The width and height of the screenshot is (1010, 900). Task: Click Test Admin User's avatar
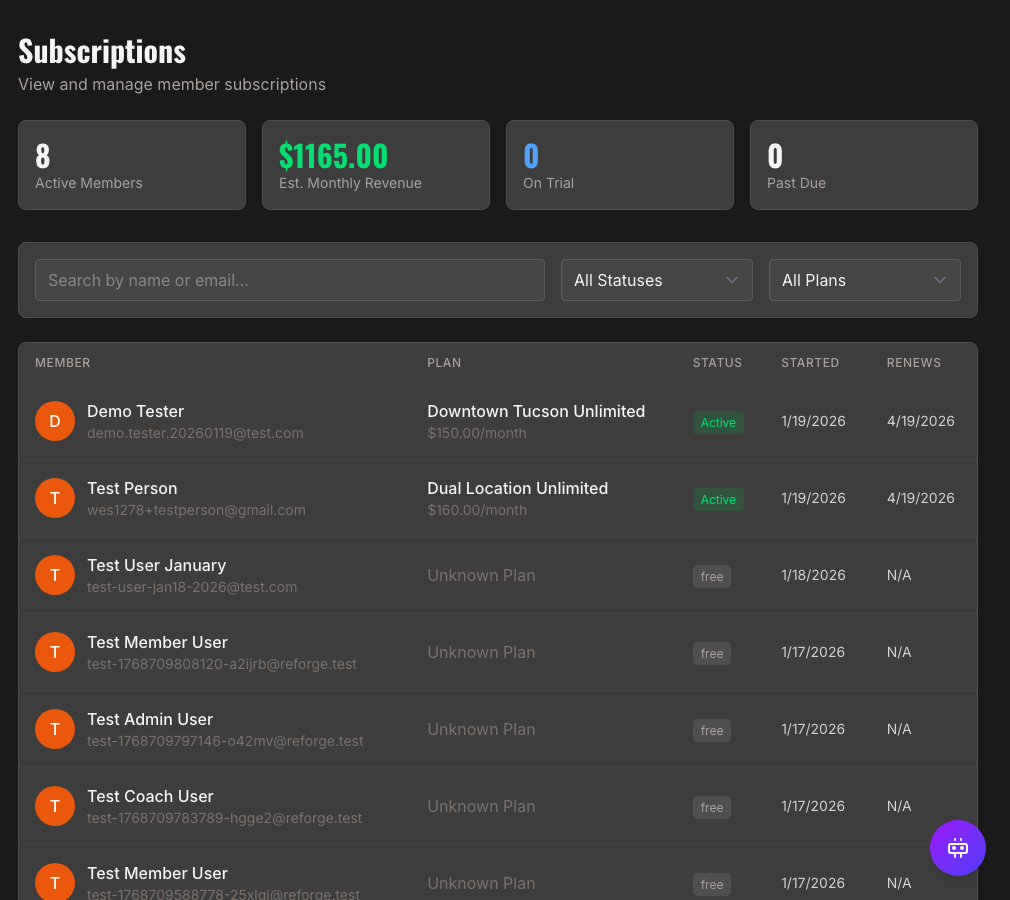55,729
